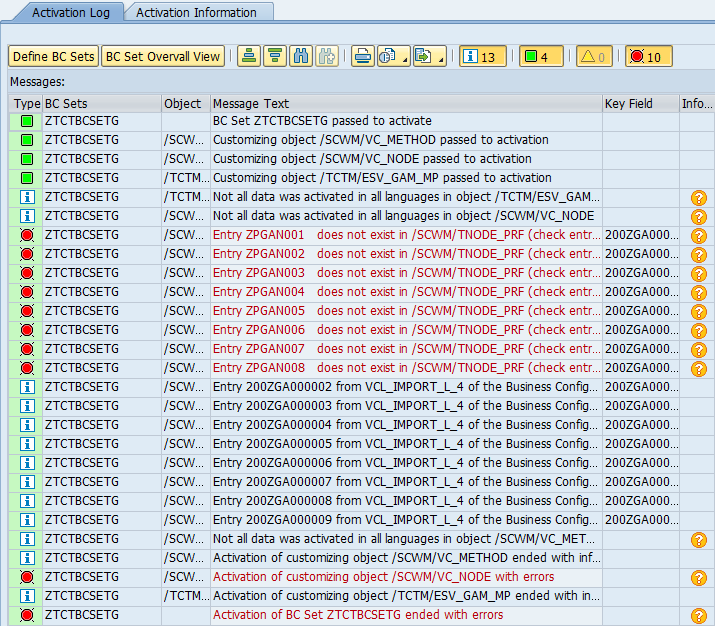715x626 pixels.
Task: Click the Message Text column header
Action: (x=405, y=103)
